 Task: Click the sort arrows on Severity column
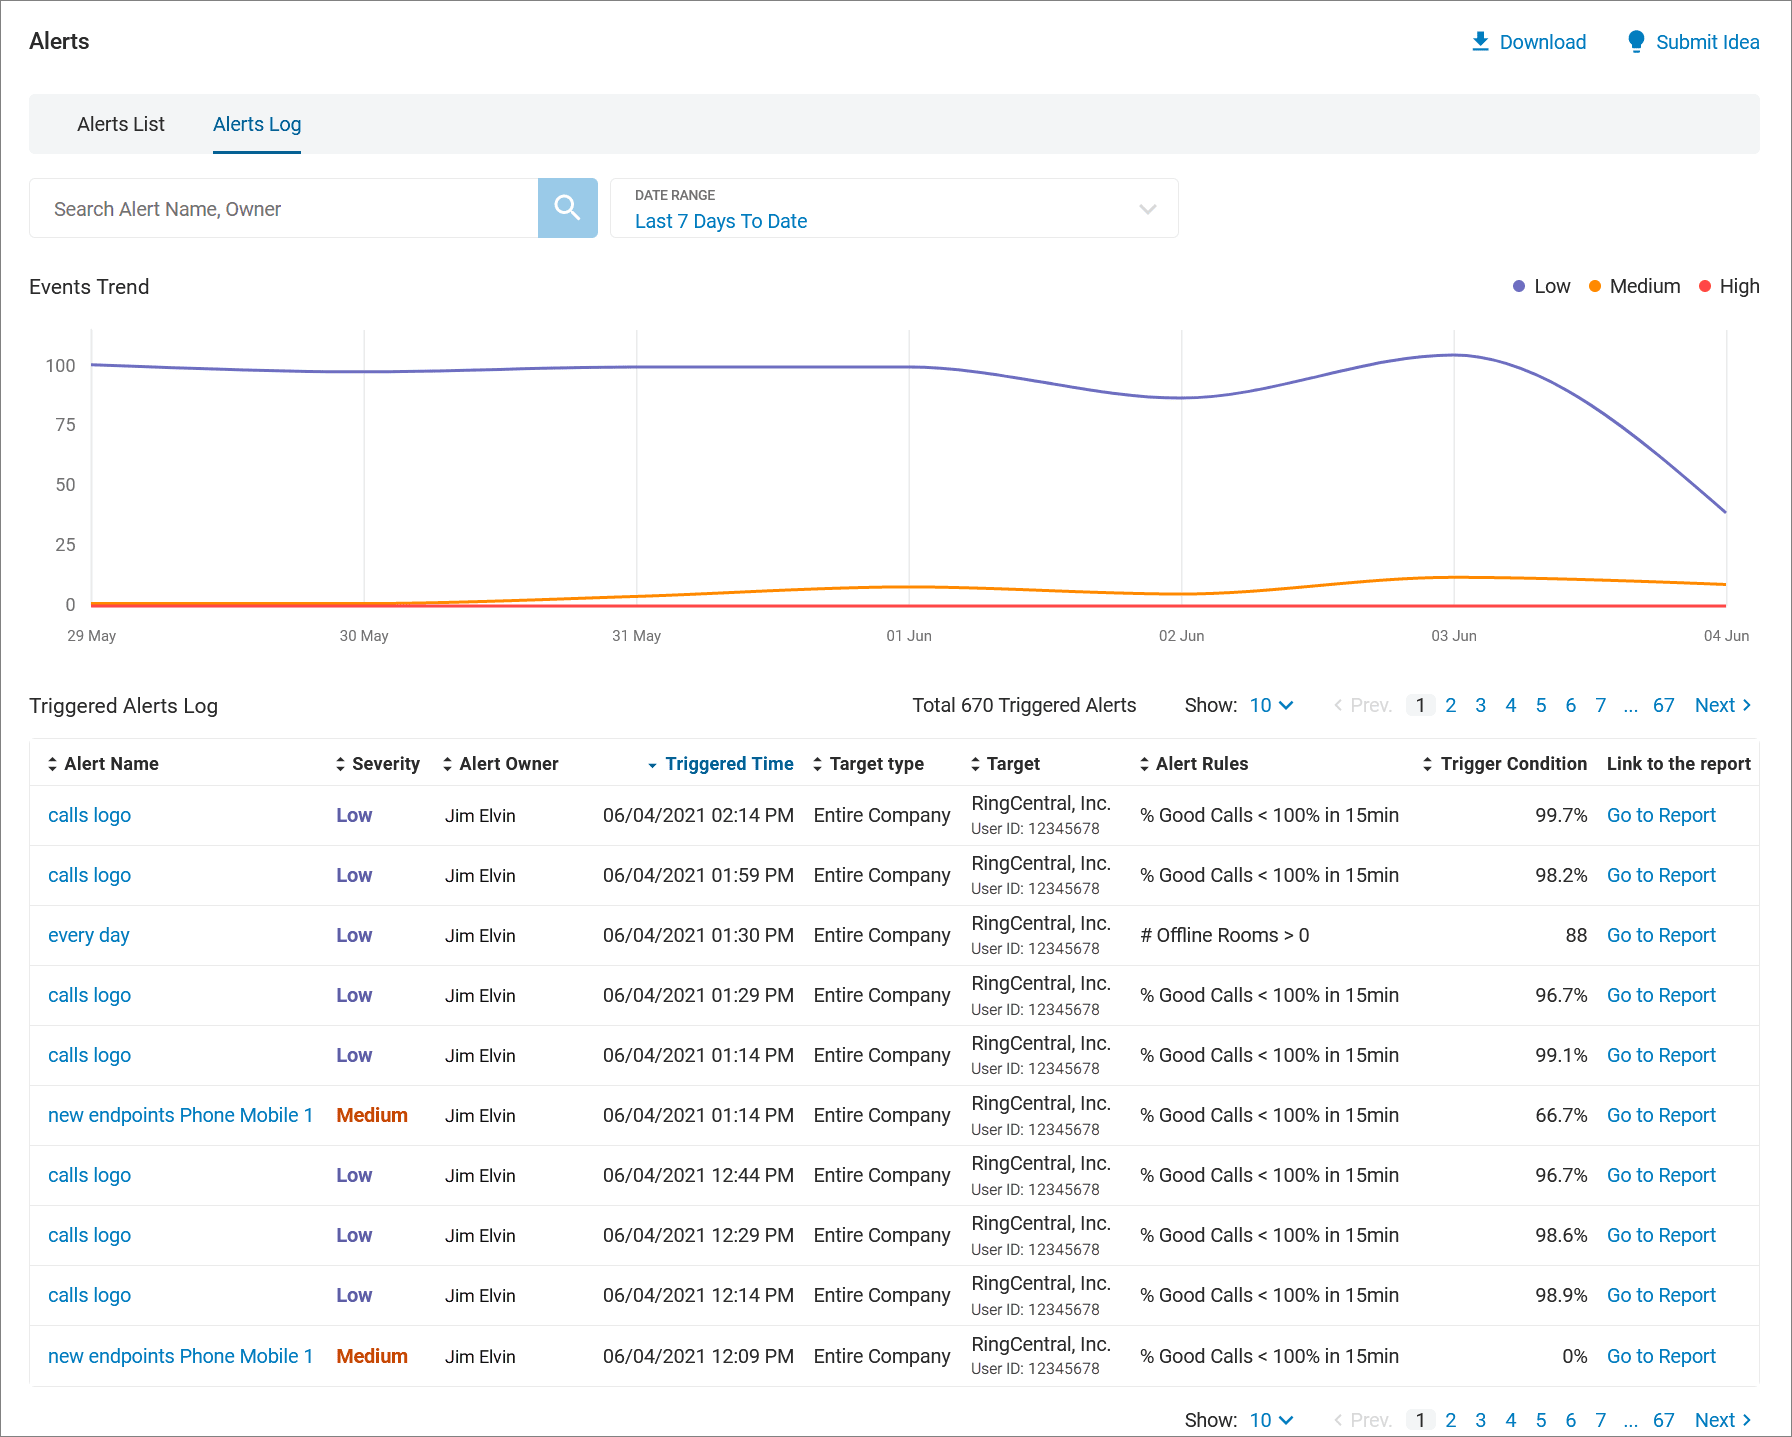pyautogui.click(x=340, y=763)
